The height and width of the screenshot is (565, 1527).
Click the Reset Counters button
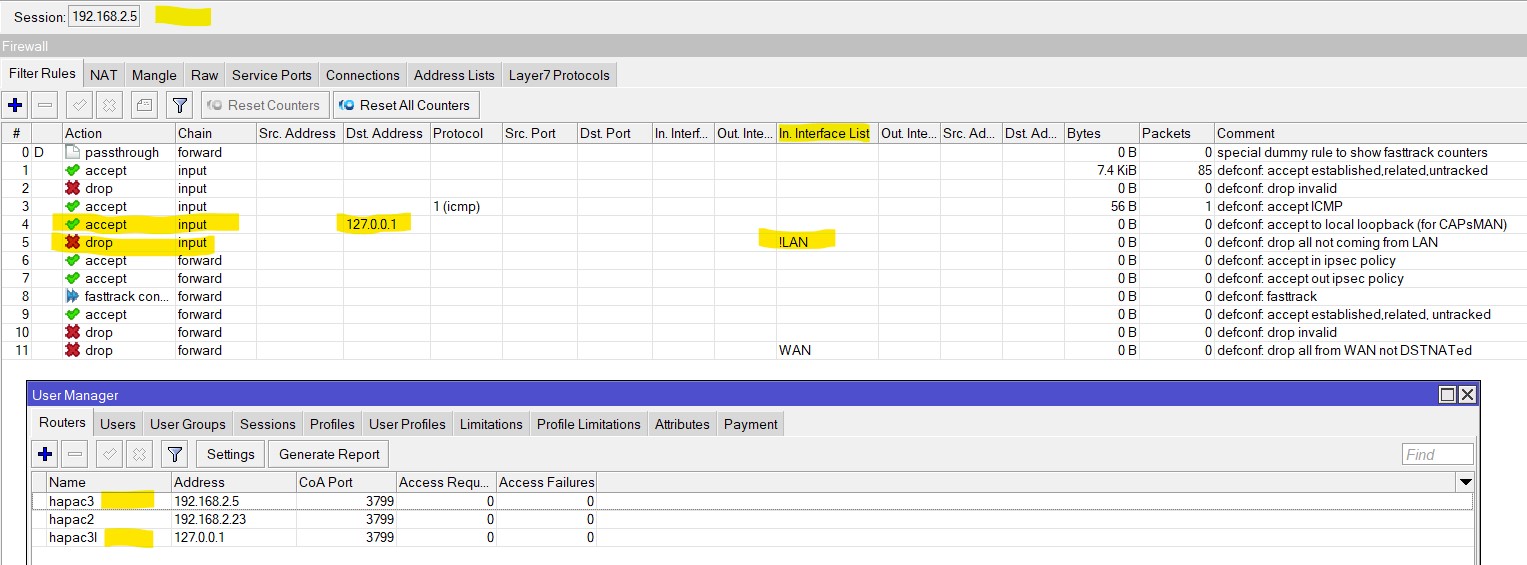(264, 105)
